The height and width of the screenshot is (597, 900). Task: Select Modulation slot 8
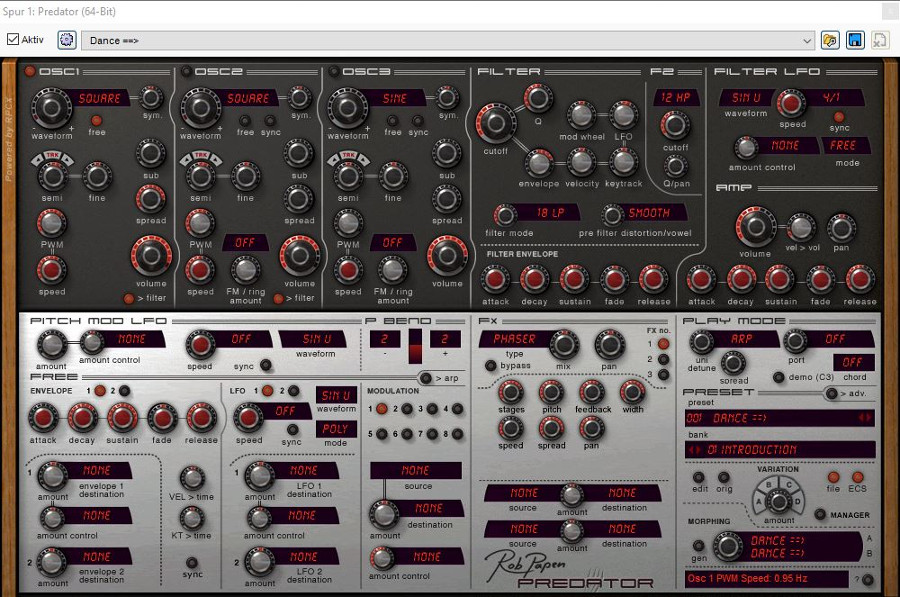click(x=457, y=434)
